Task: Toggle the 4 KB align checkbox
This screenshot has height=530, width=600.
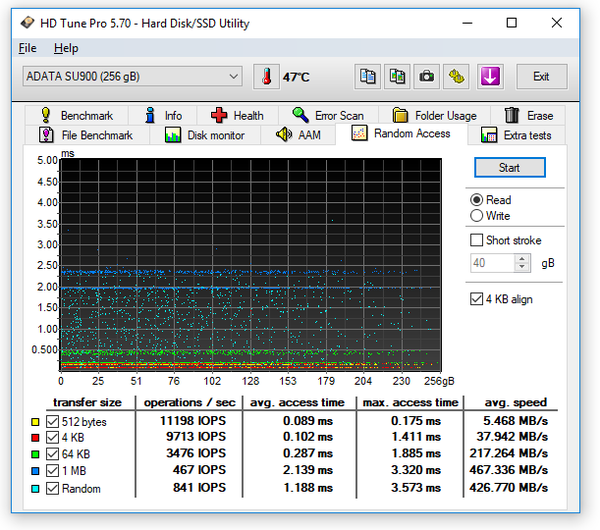Action: pyautogui.click(x=476, y=299)
